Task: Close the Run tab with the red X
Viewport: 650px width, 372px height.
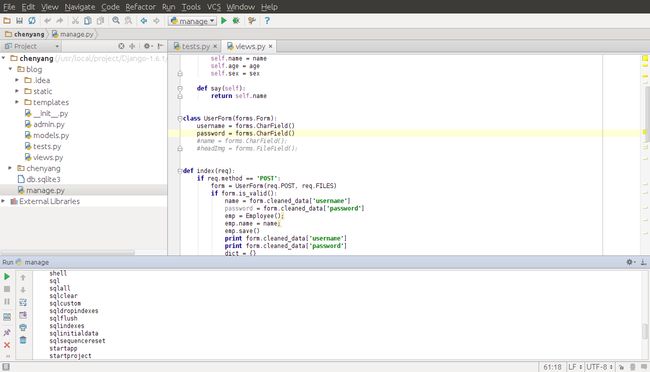Action: coord(7,345)
